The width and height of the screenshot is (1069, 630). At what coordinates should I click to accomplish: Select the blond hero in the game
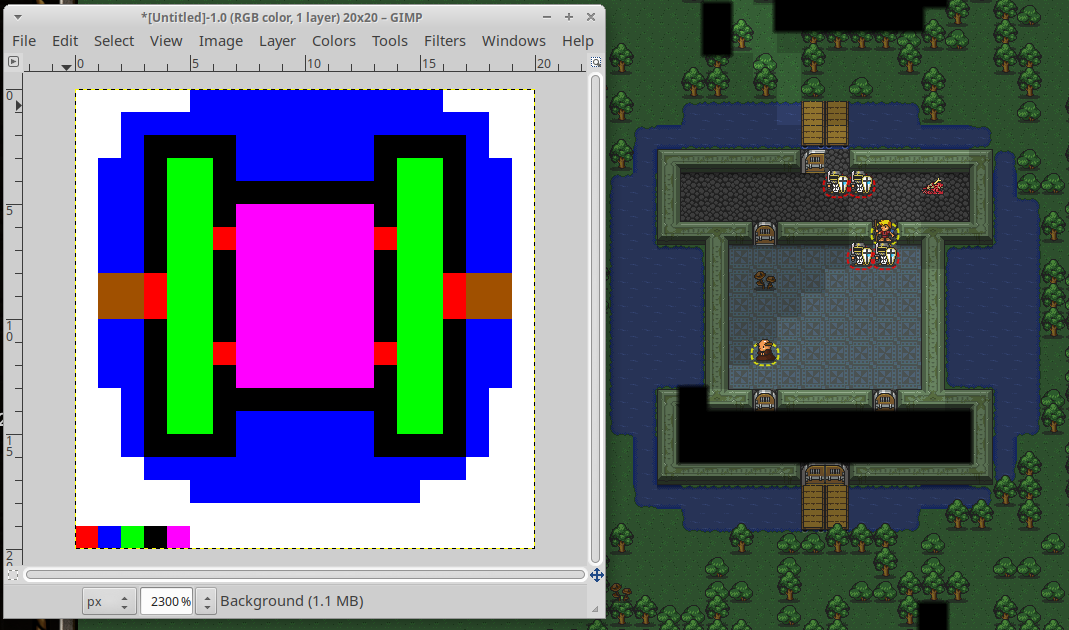885,232
